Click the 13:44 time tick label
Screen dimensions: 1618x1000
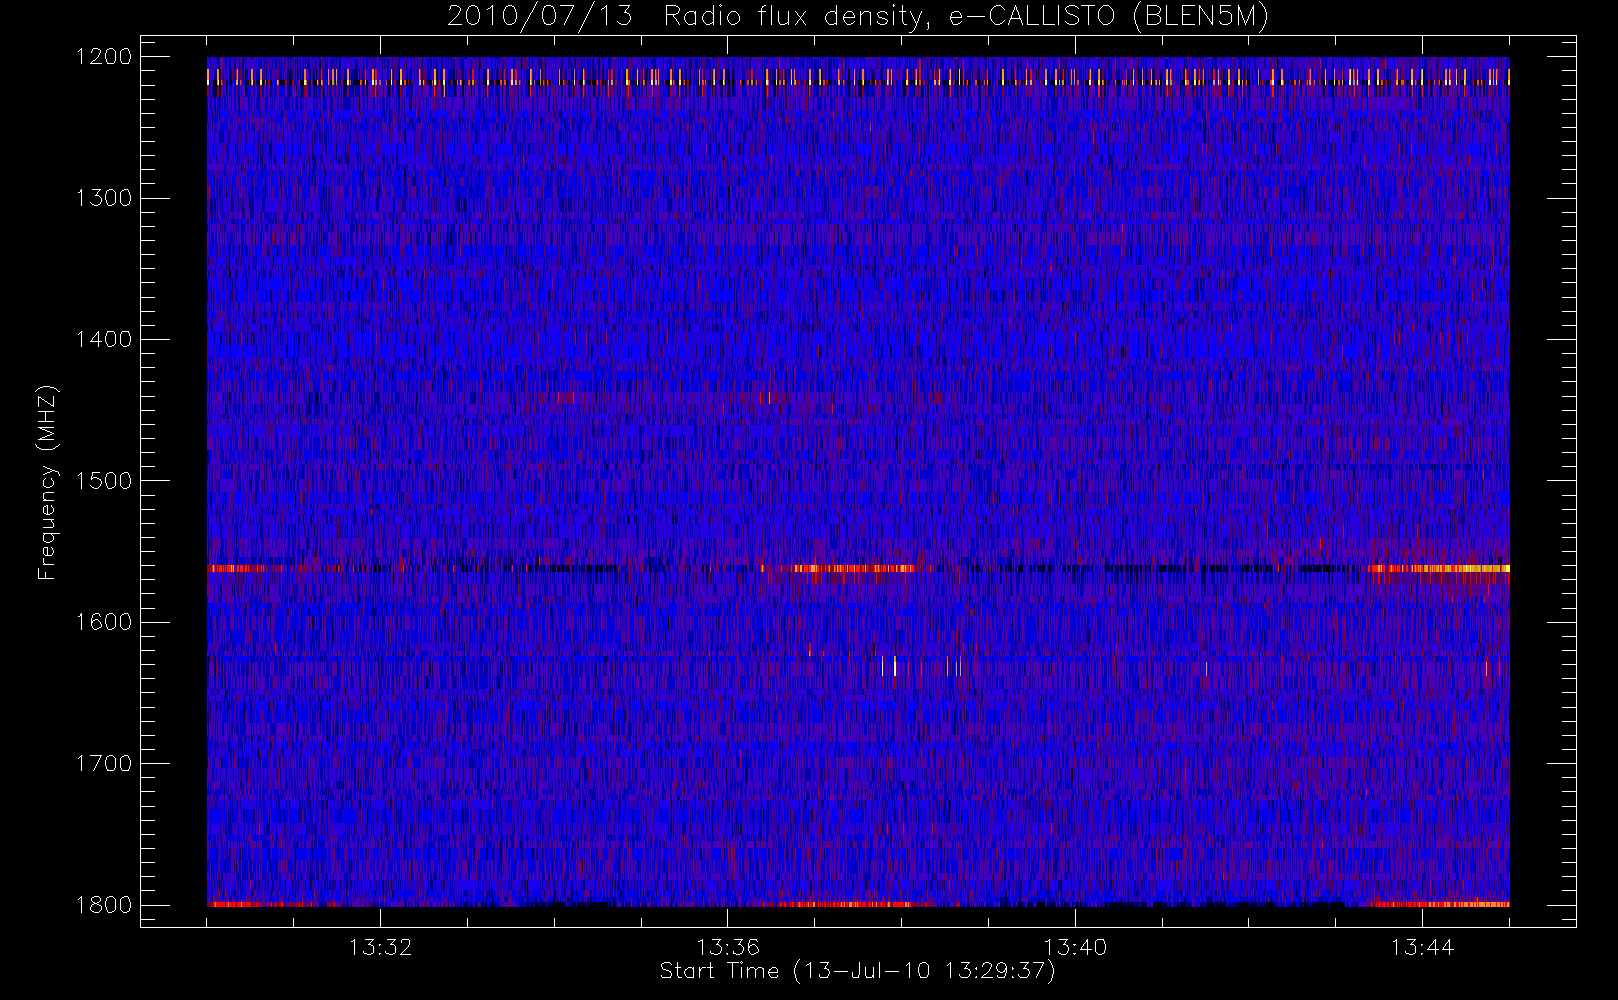click(x=1422, y=947)
